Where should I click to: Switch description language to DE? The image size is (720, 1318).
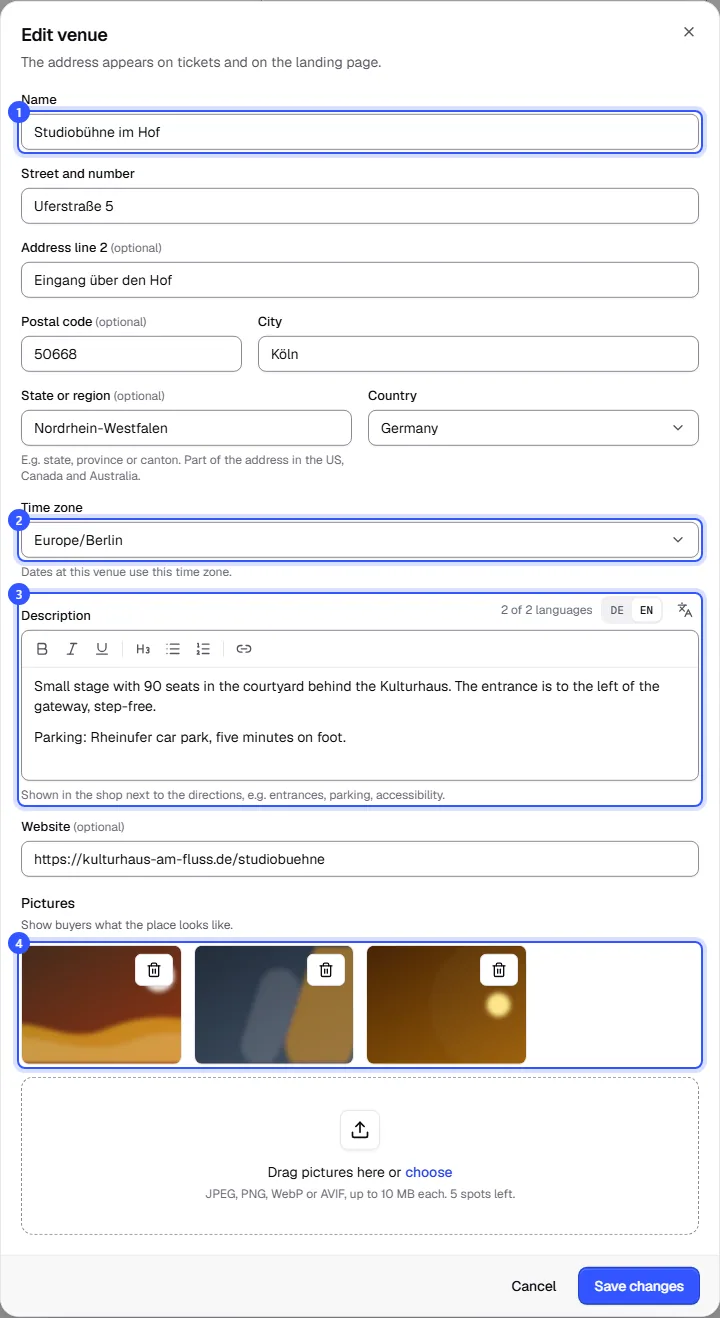click(x=617, y=610)
